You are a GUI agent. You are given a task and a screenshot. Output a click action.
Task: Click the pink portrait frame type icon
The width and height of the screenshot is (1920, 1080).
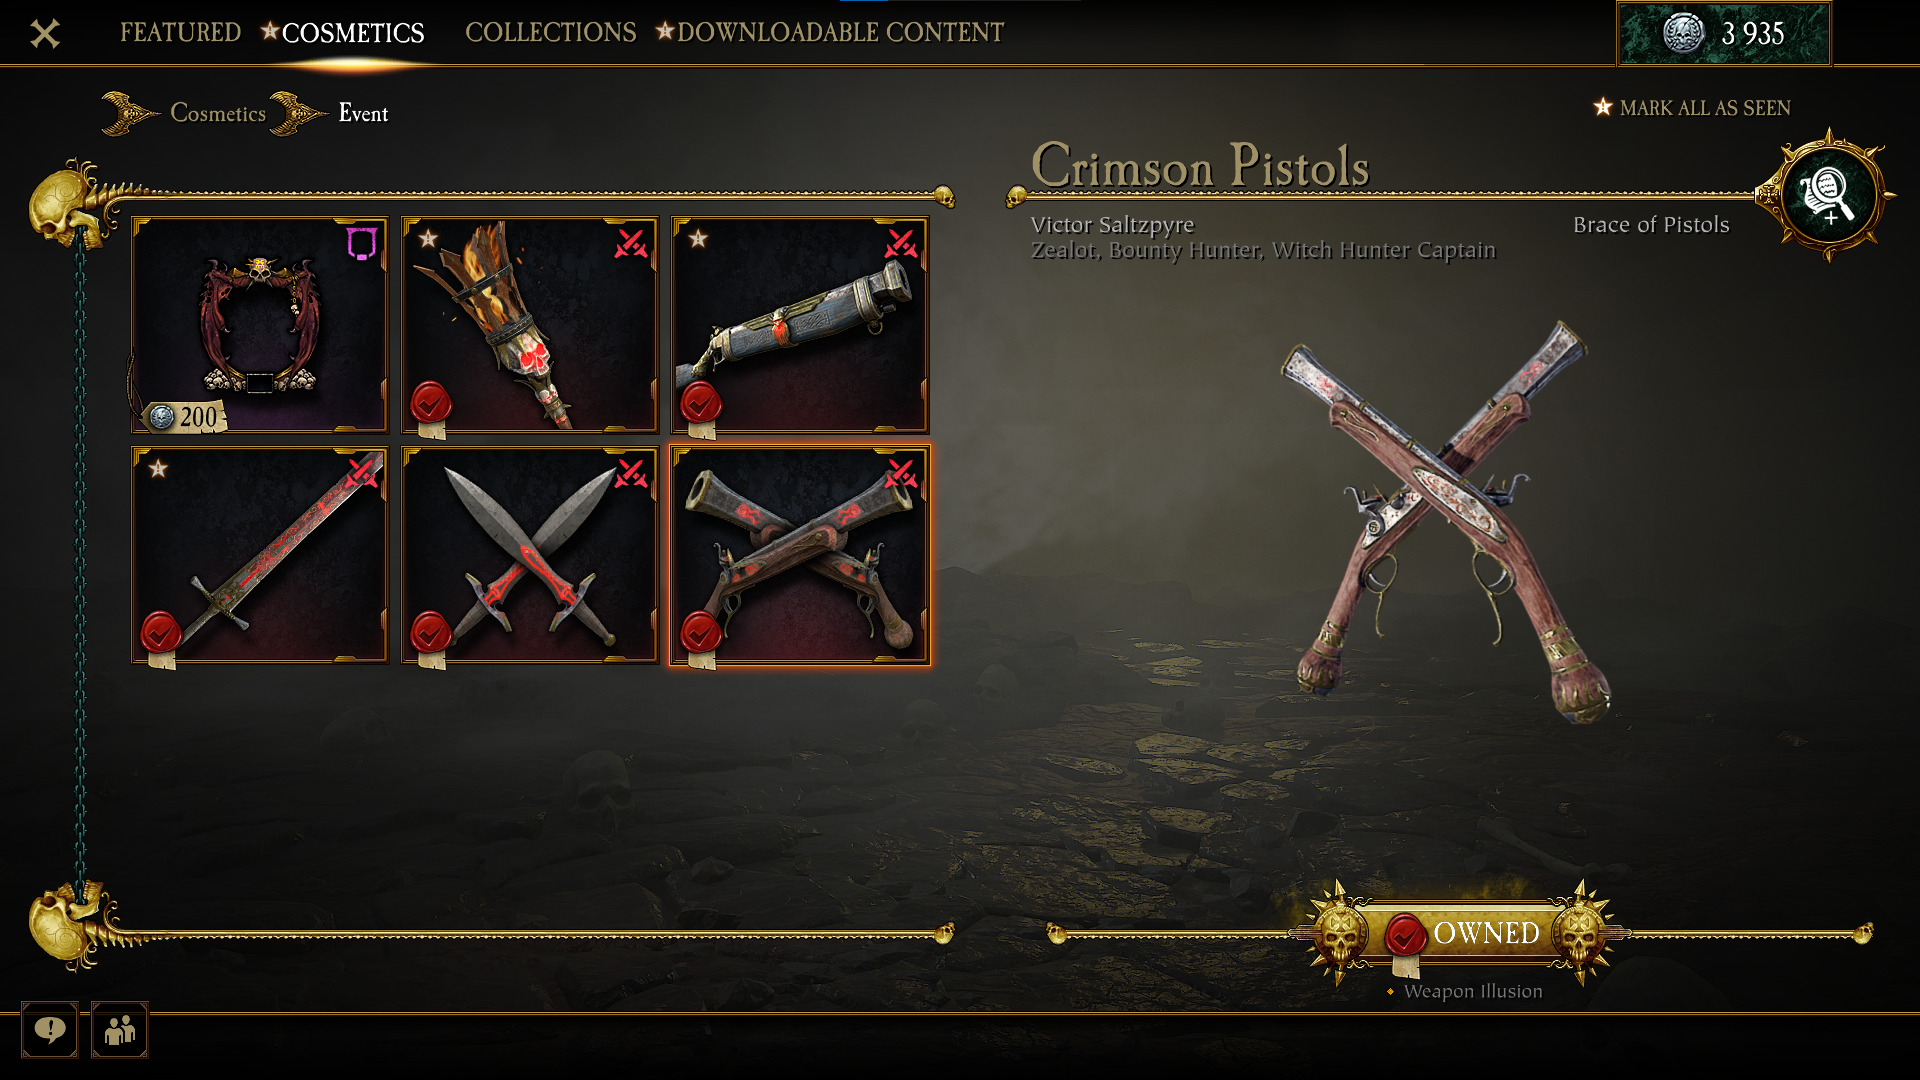click(361, 243)
